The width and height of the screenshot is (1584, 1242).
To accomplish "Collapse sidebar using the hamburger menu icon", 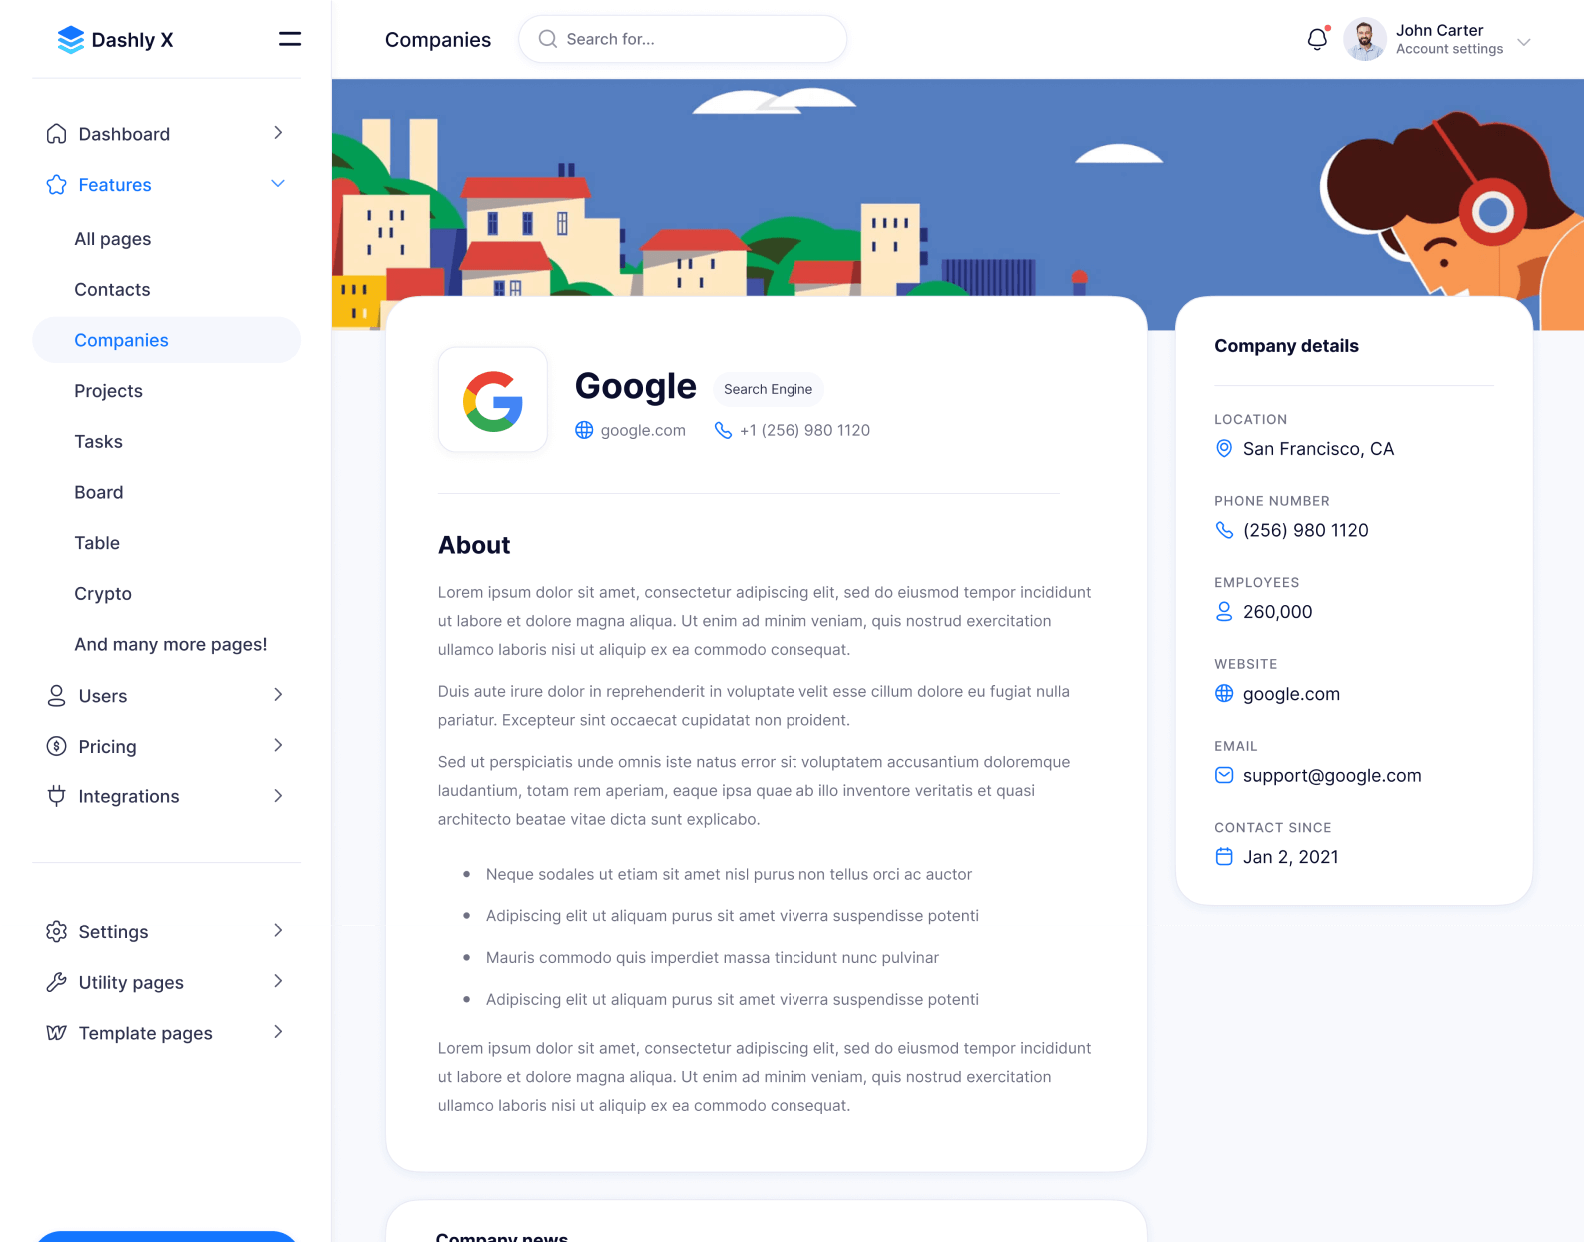I will click(289, 39).
